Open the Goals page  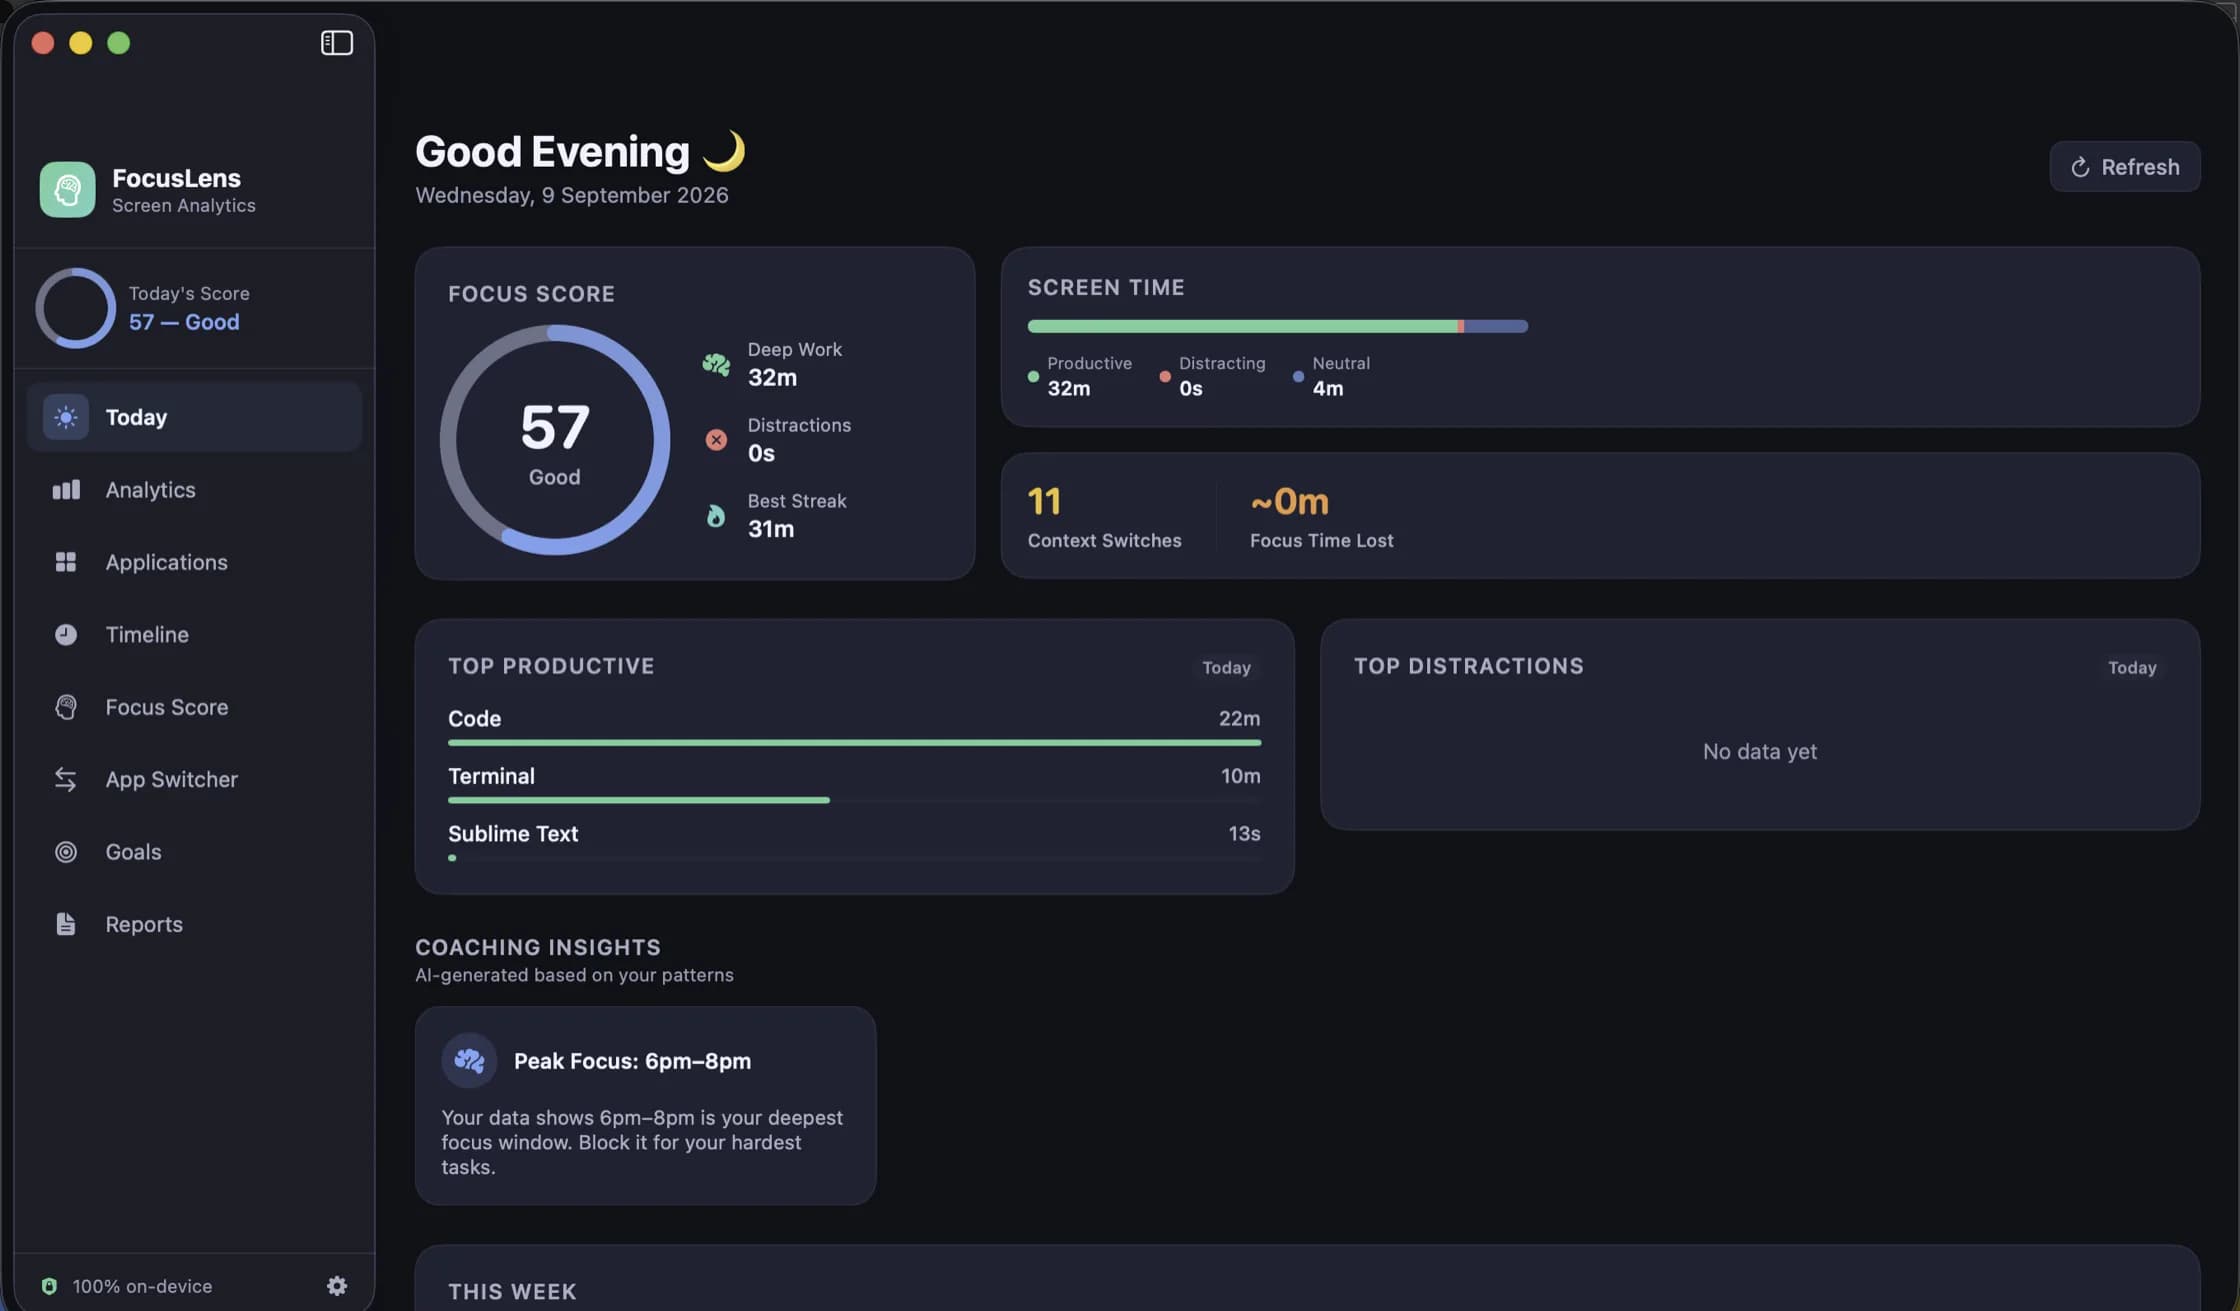tap(194, 852)
